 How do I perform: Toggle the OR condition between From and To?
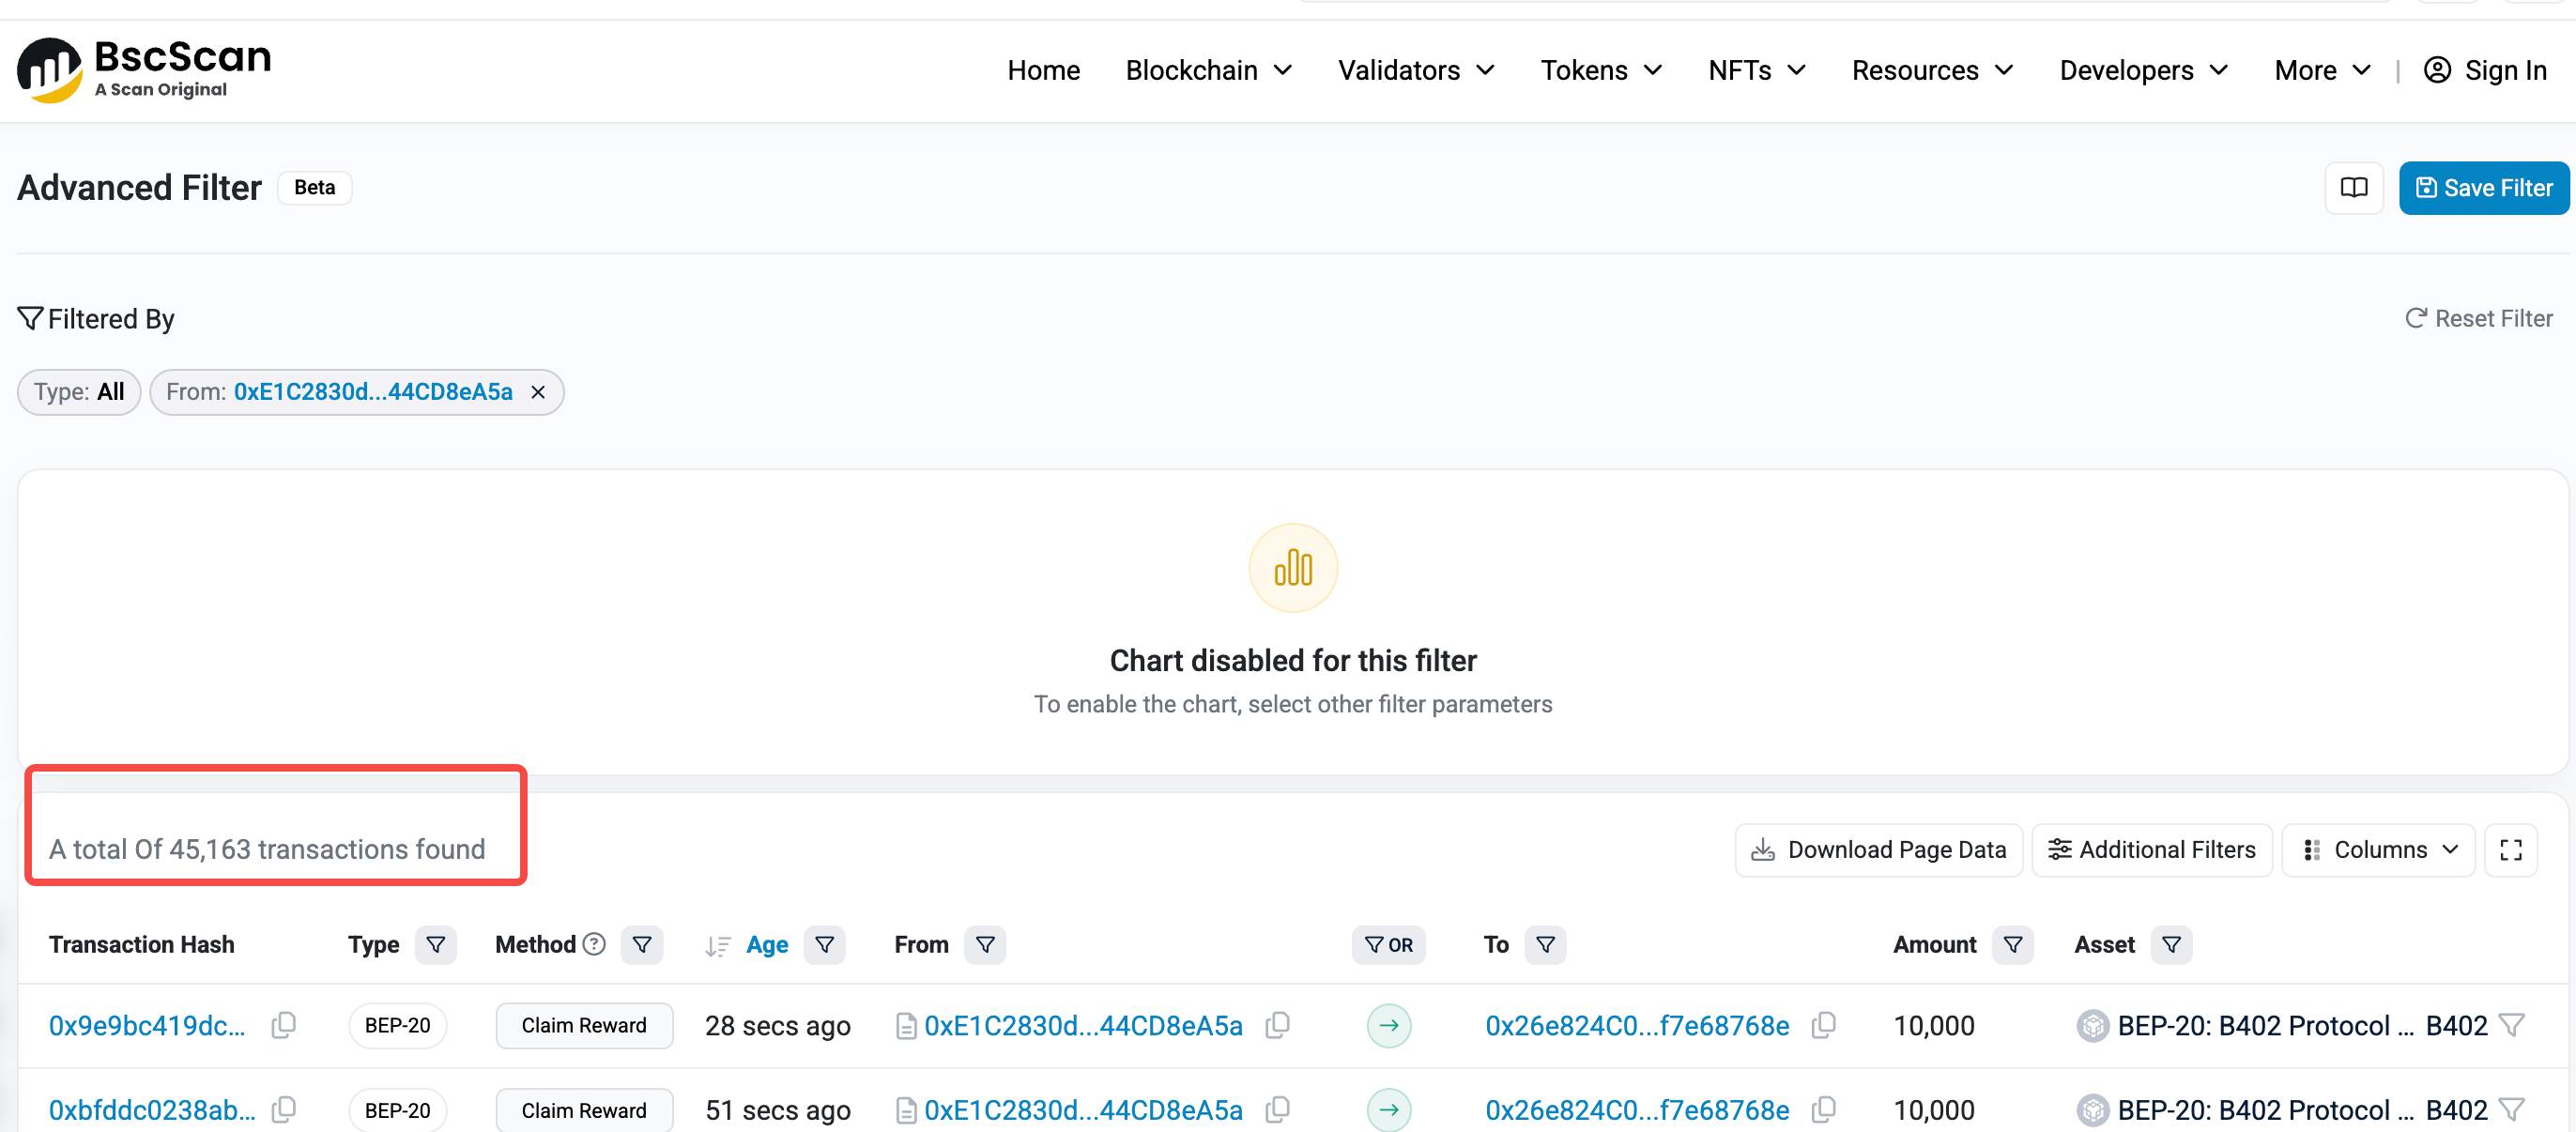[x=1389, y=945]
